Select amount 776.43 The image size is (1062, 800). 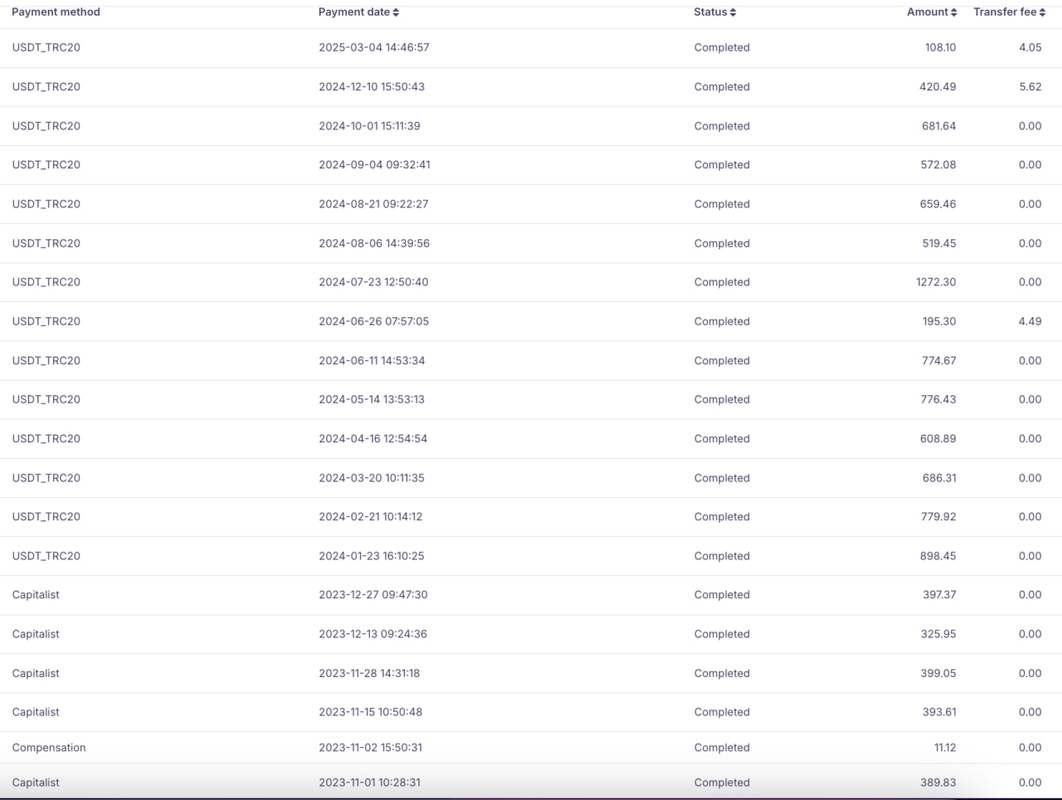[938, 399]
